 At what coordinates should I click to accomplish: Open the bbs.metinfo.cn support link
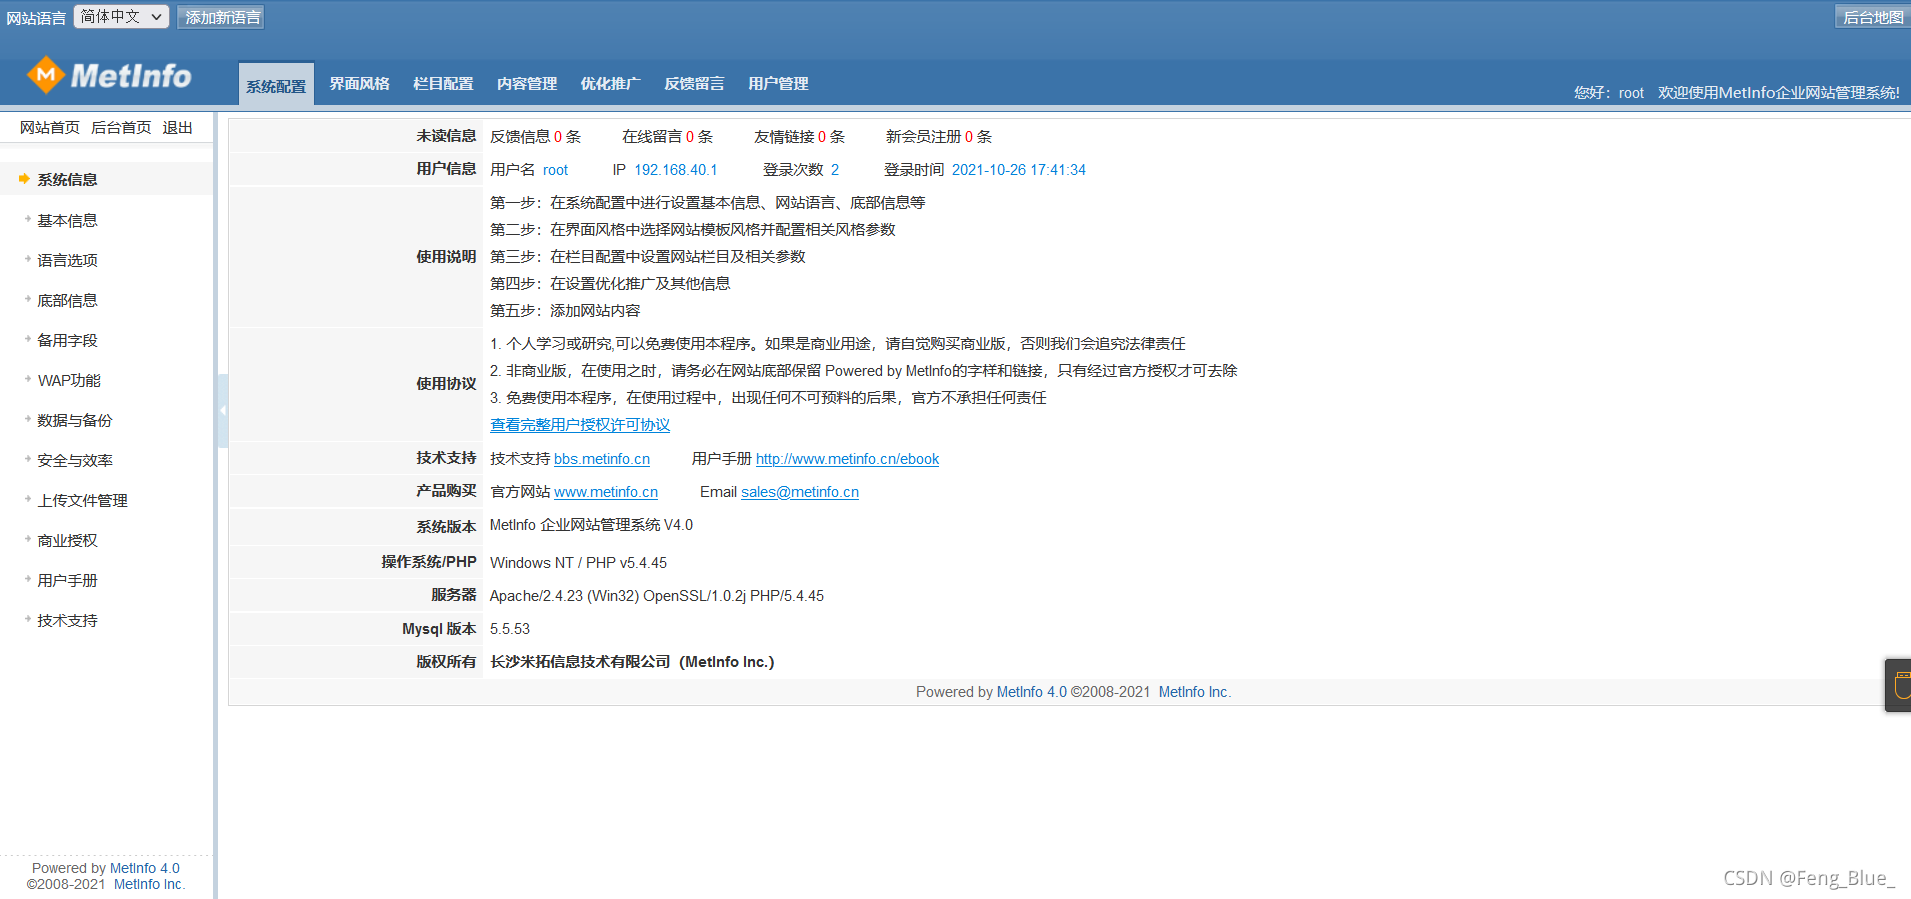click(602, 459)
